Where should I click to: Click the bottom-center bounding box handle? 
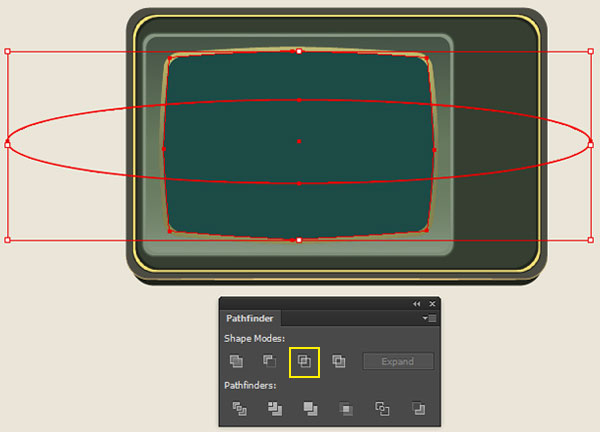pyautogui.click(x=299, y=240)
